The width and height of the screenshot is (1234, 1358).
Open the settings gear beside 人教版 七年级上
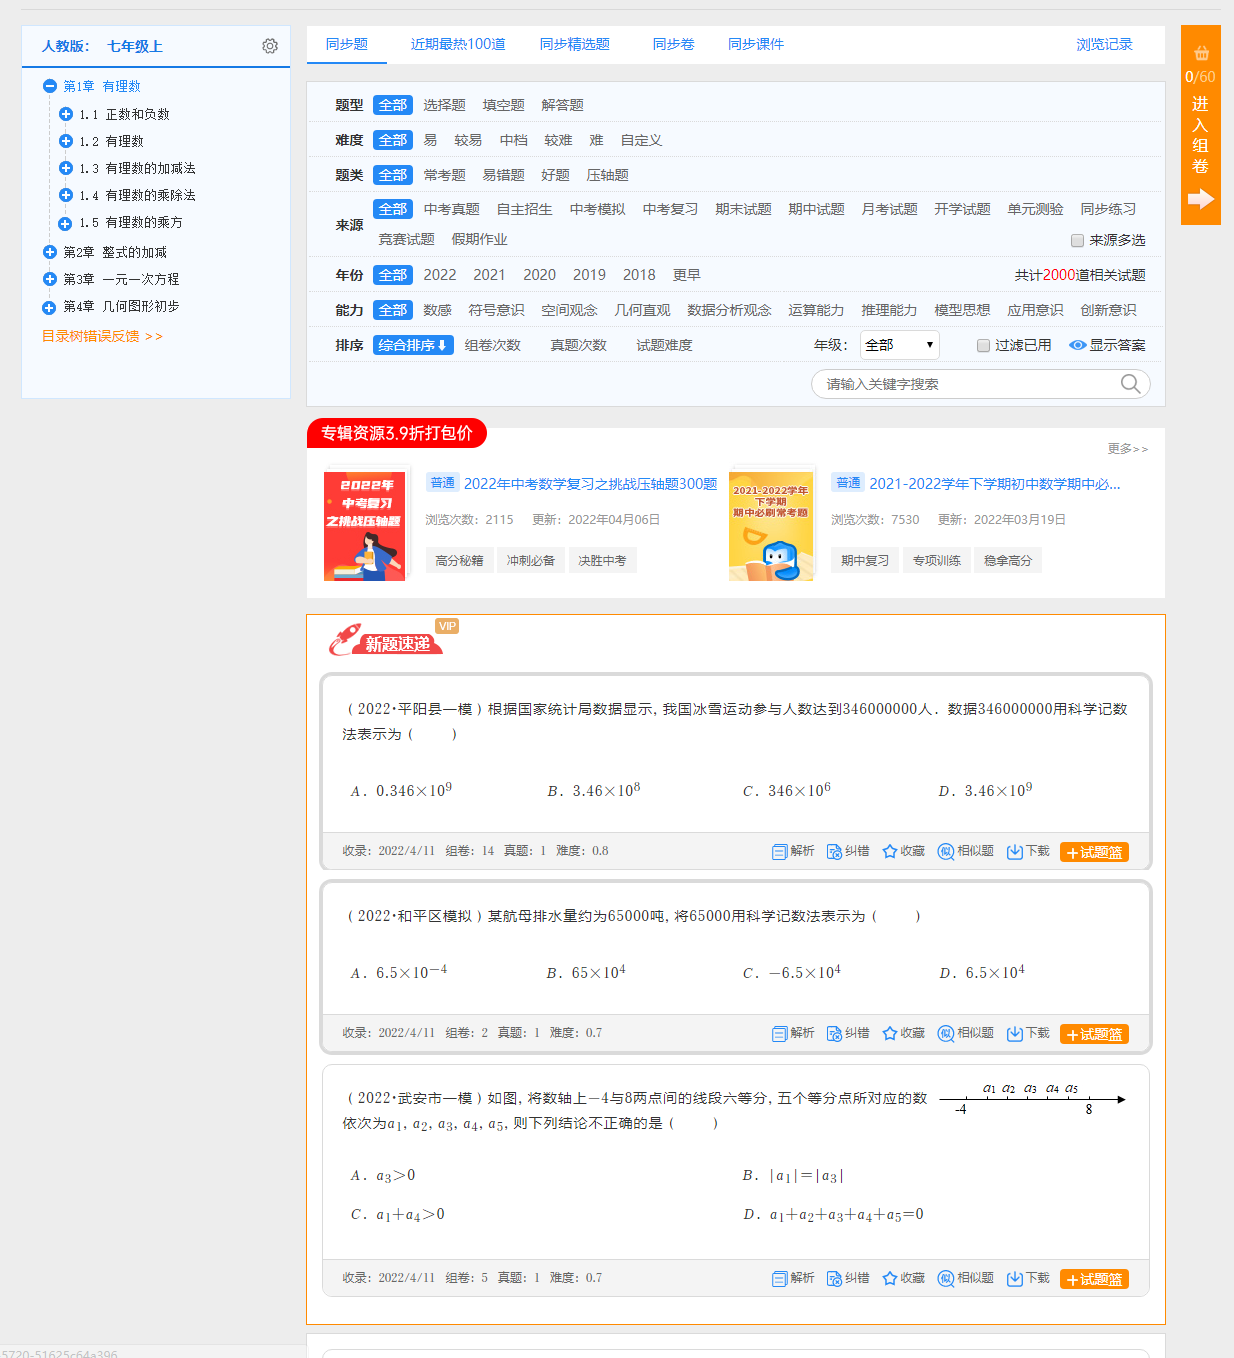pyautogui.click(x=270, y=46)
